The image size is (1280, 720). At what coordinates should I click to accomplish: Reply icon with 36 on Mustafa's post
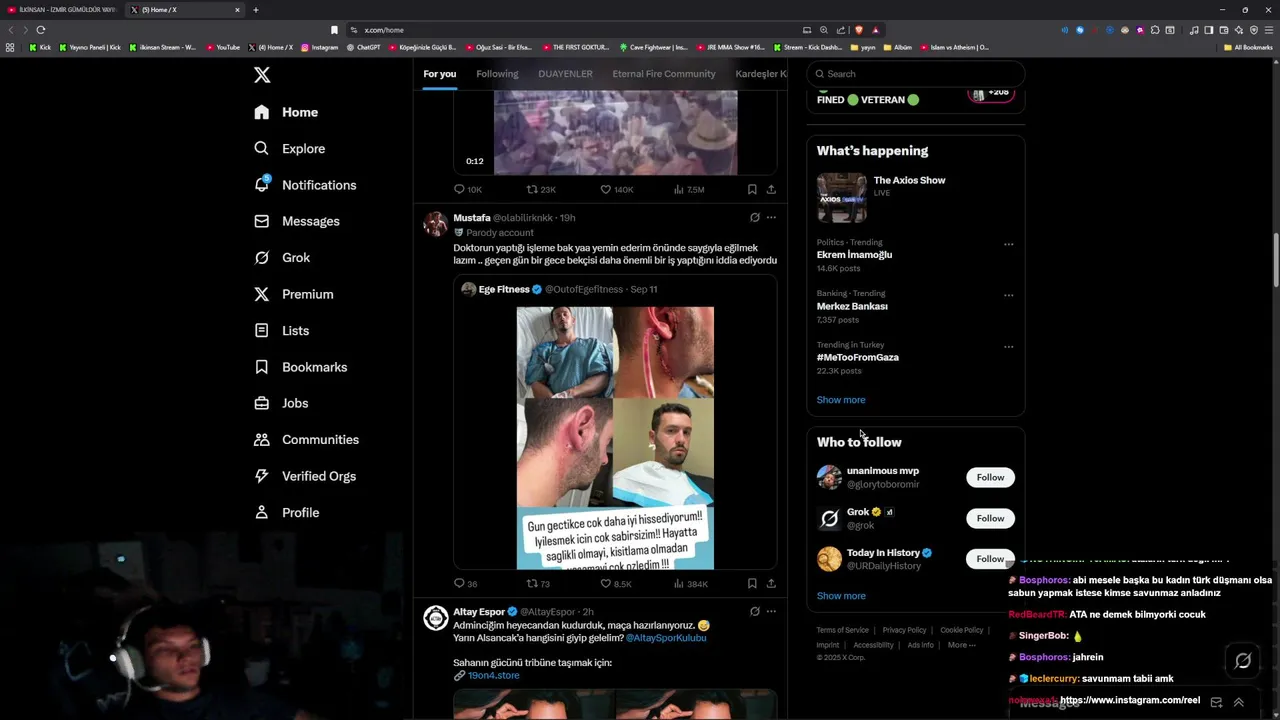[x=459, y=583]
